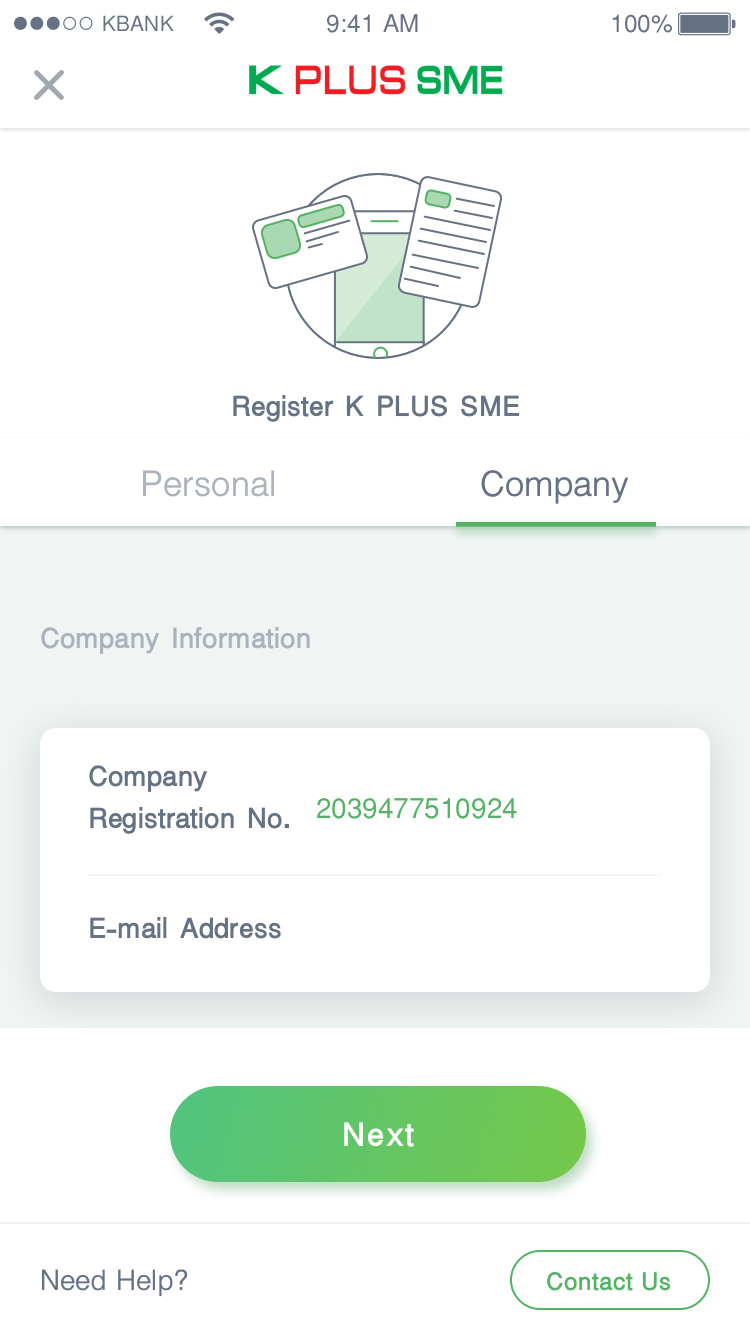Tap the WiFi status icon
The width and height of the screenshot is (750, 1334).
coord(218,24)
